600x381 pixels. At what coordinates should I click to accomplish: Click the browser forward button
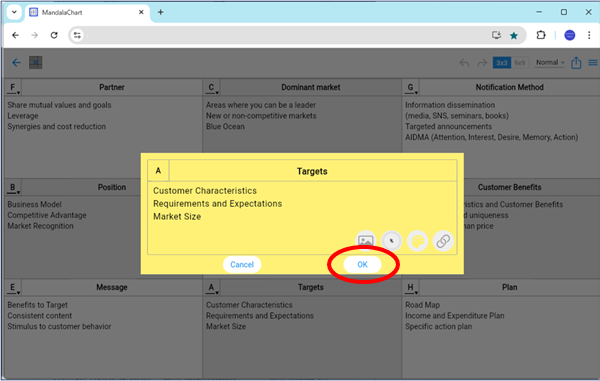point(34,35)
